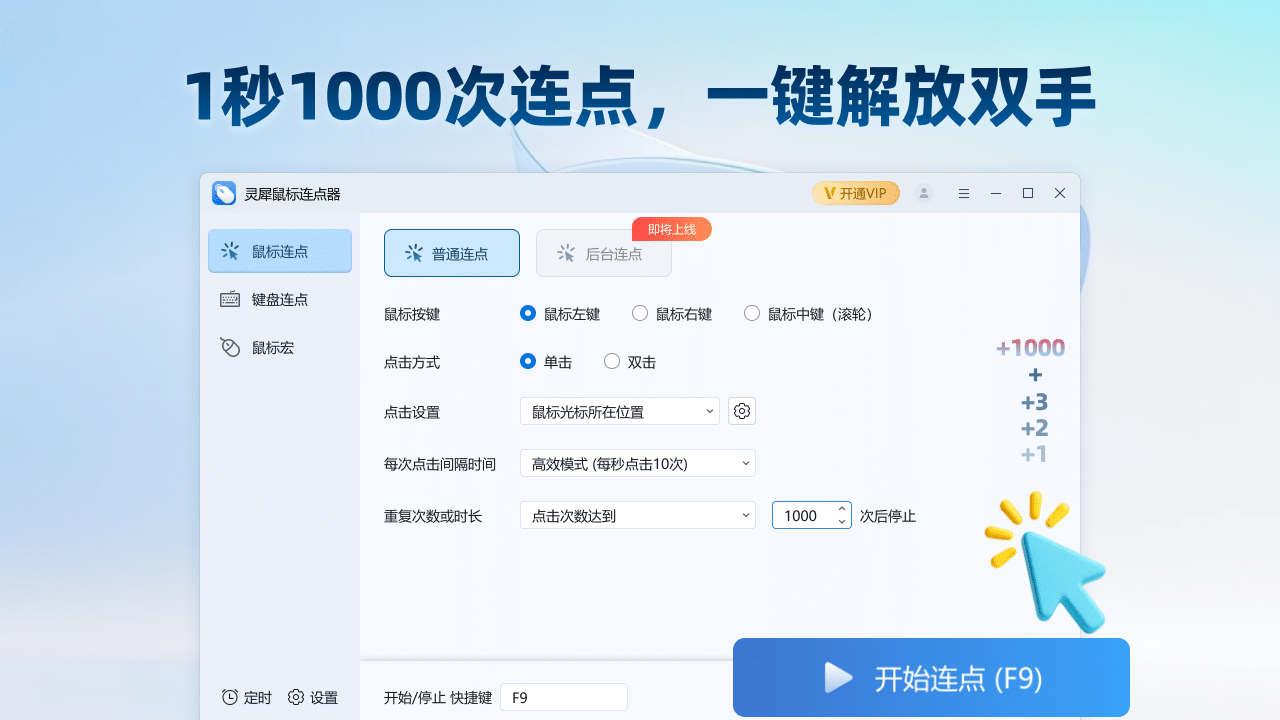Viewport: 1280px width, 720px height.
Task: Click 开始连点 (F9) button
Action: pos(931,677)
